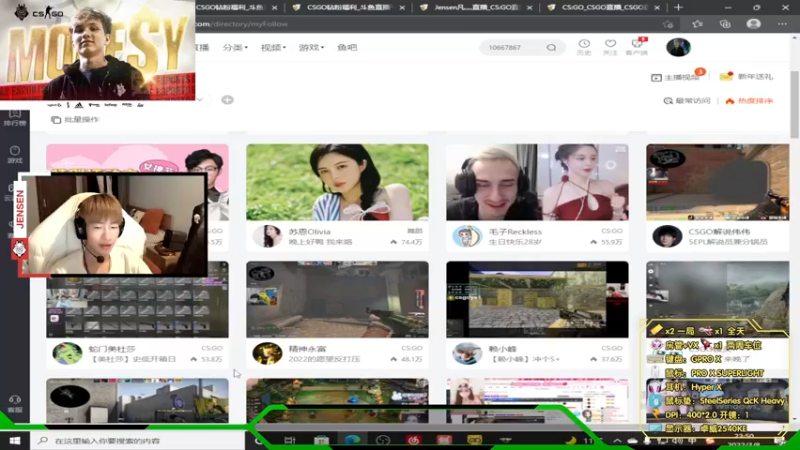The image size is (800, 450).
Task: Click the 精神永富 streamer avatar
Action: tap(267, 353)
